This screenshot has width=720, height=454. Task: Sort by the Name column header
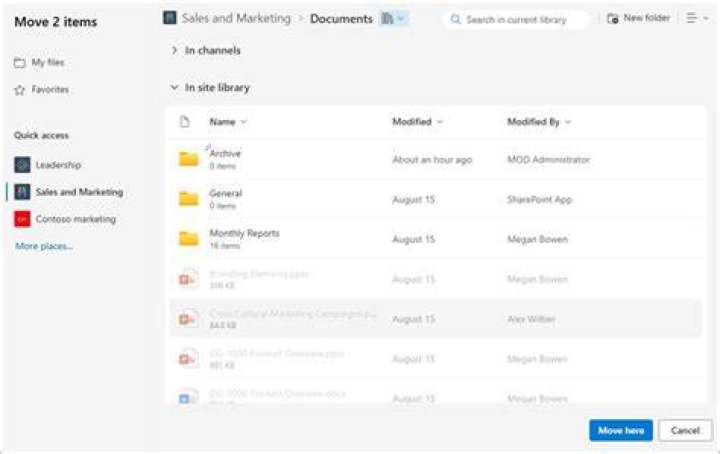[x=228, y=122]
